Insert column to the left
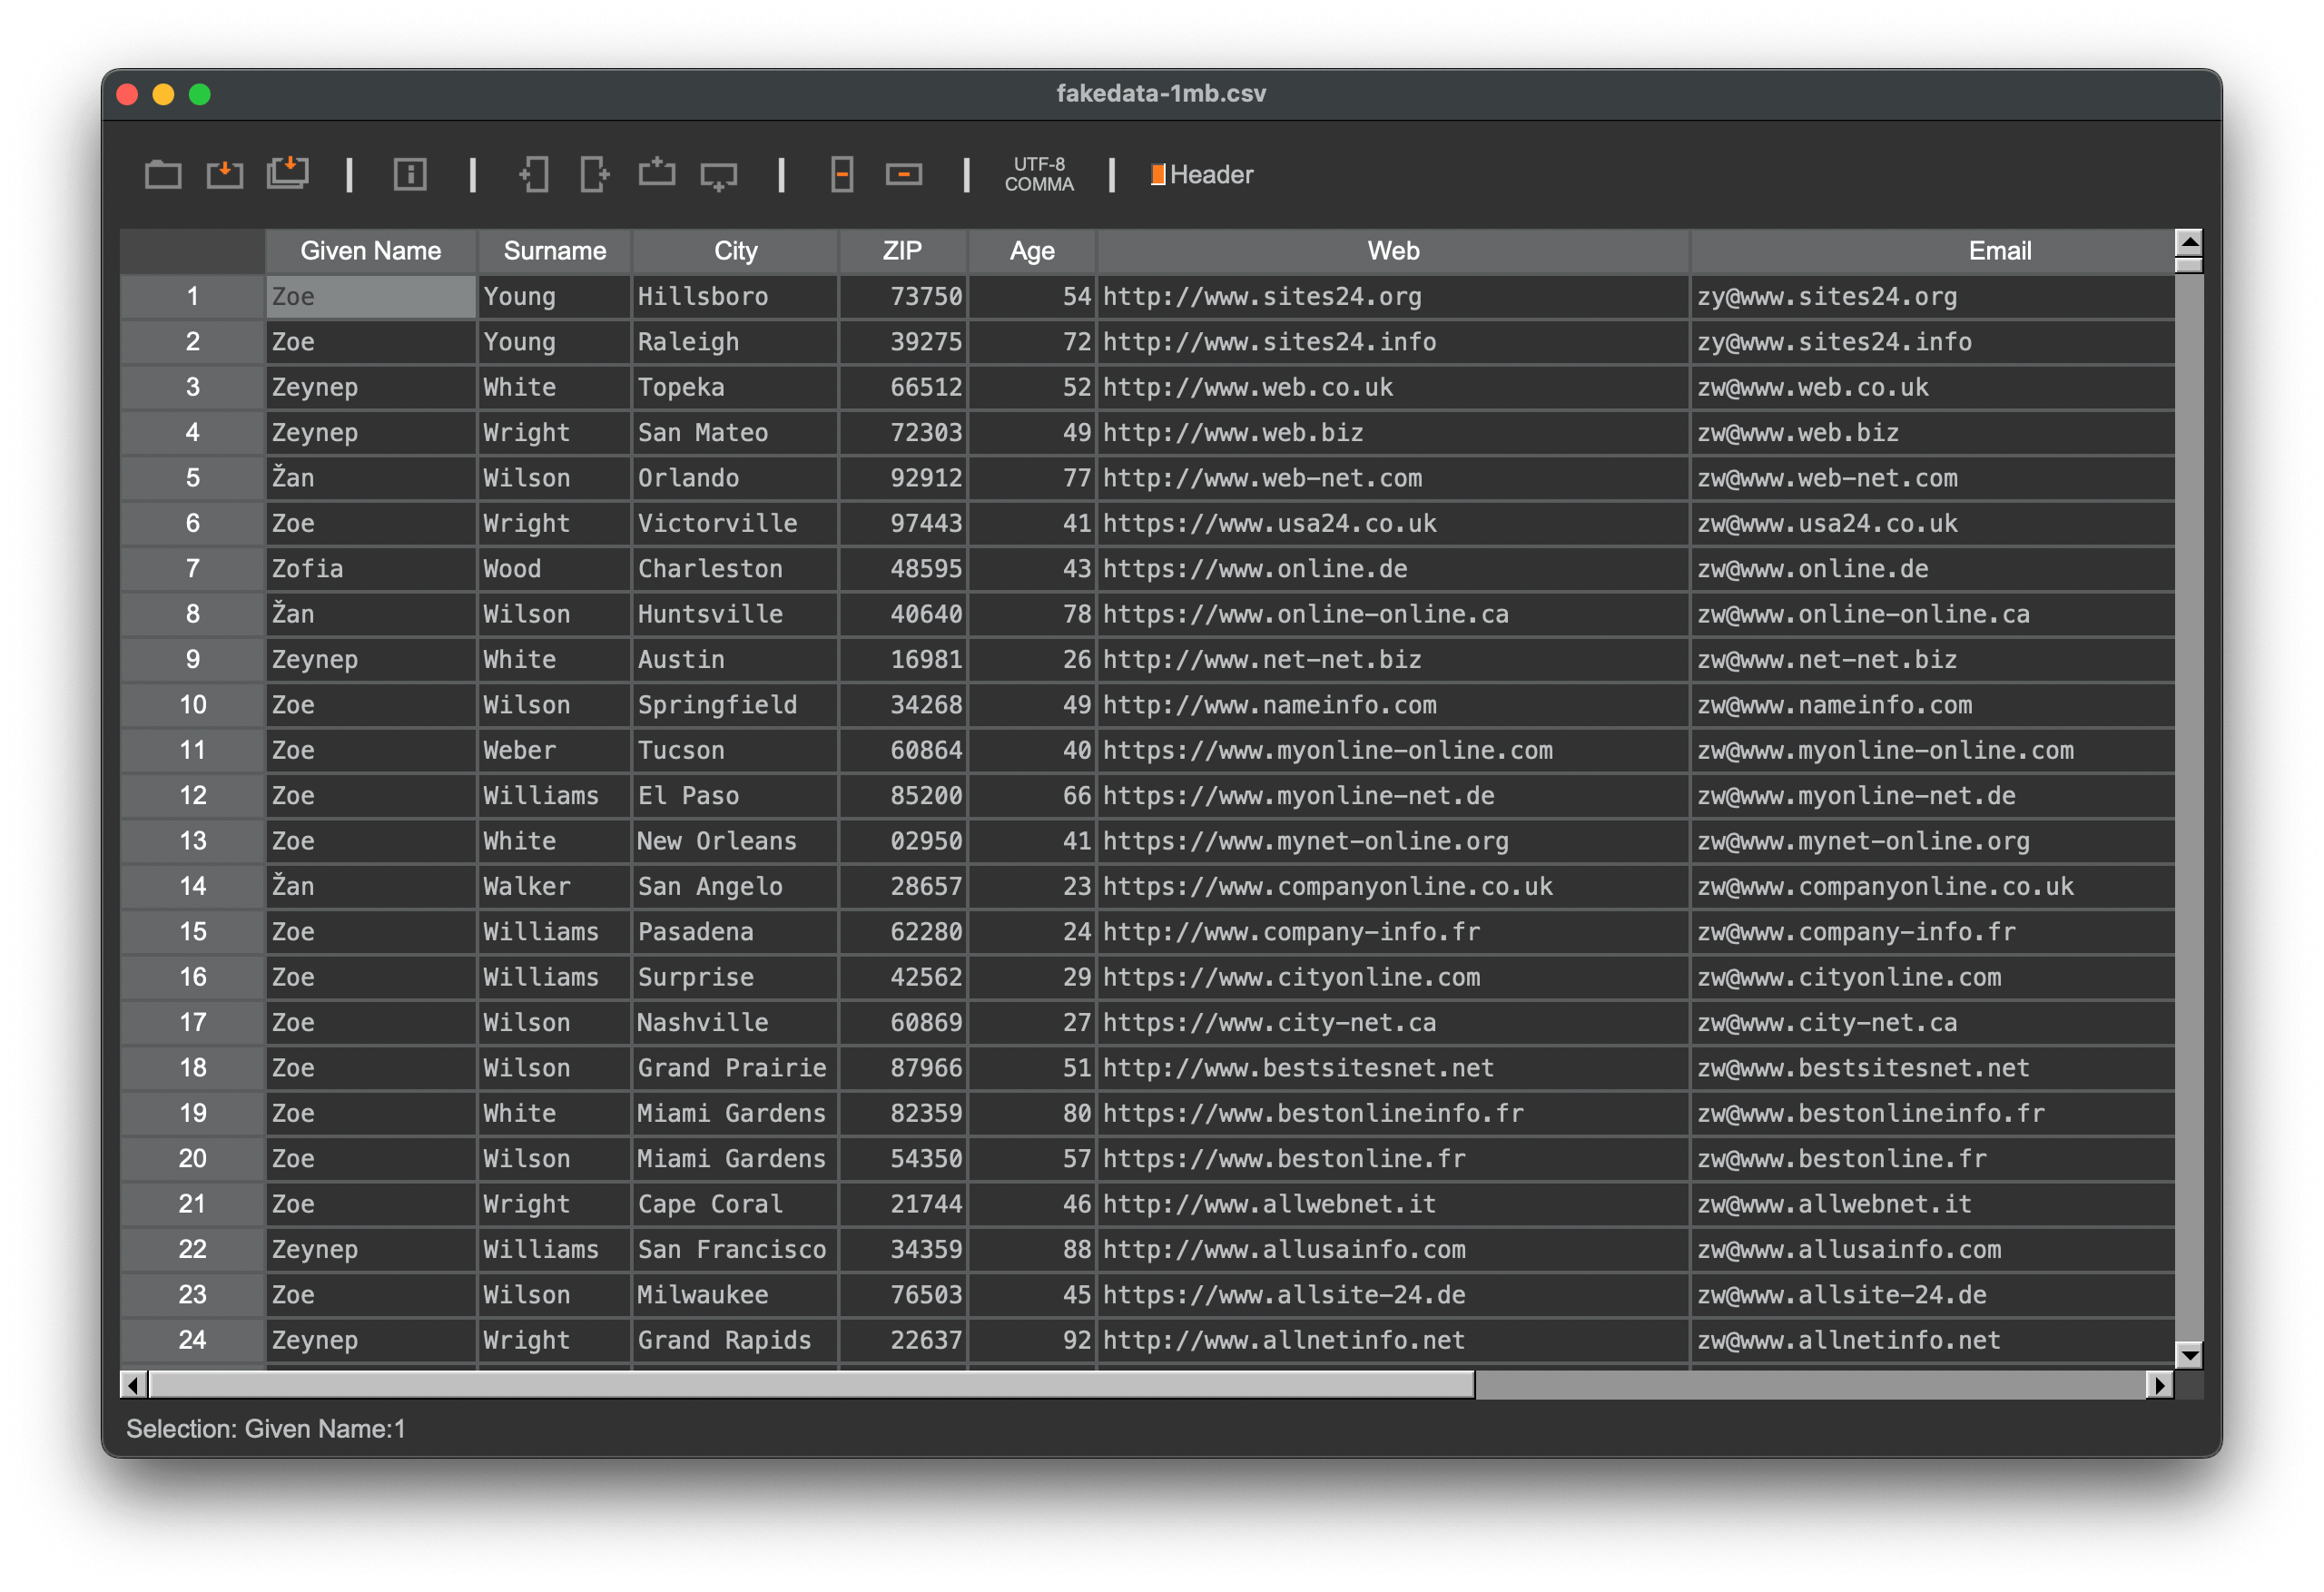 point(534,174)
